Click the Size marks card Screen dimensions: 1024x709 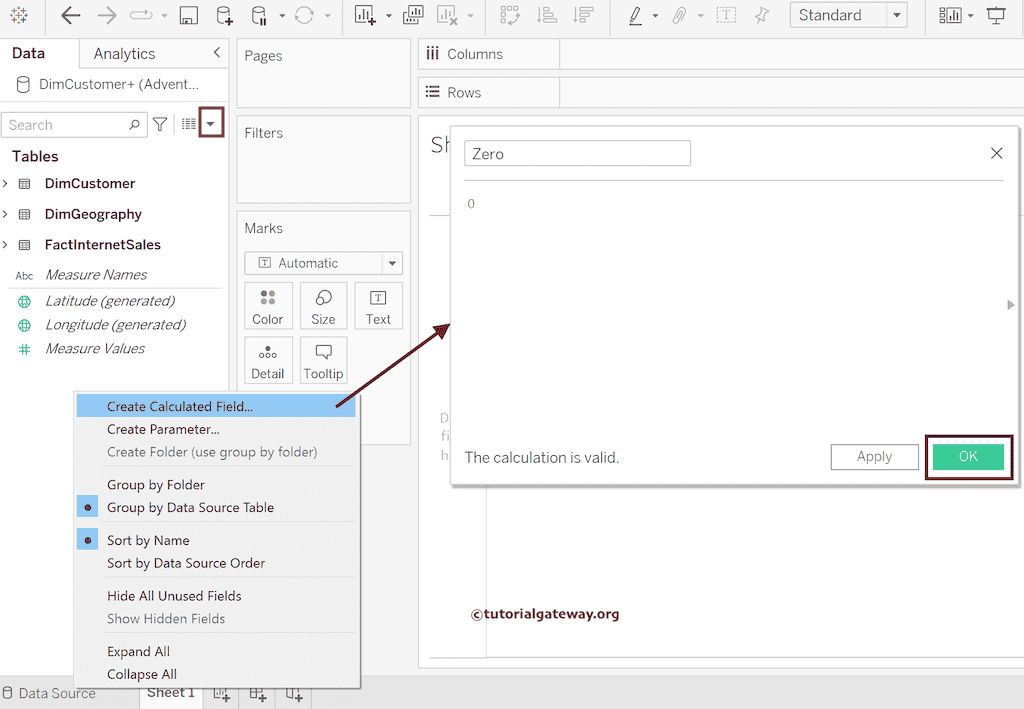point(323,306)
